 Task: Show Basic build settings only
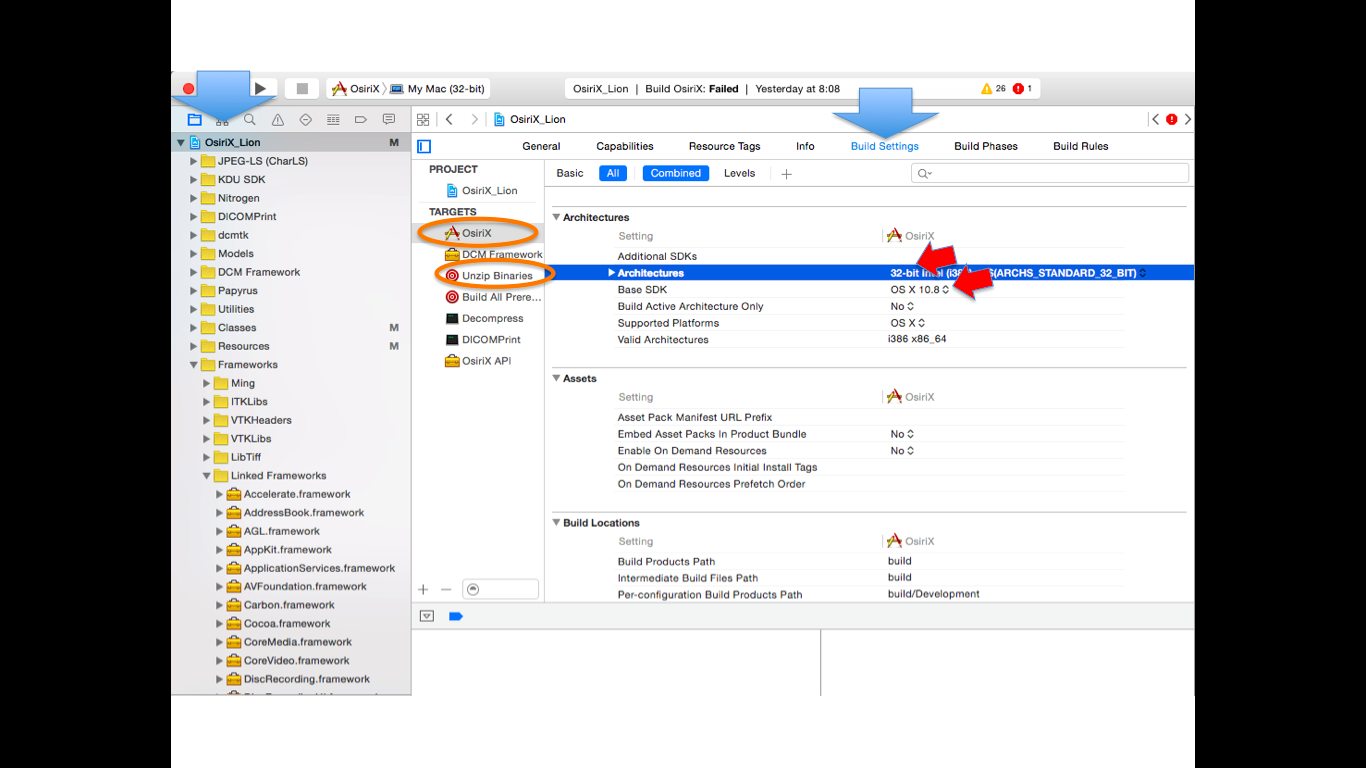pyautogui.click(x=570, y=173)
